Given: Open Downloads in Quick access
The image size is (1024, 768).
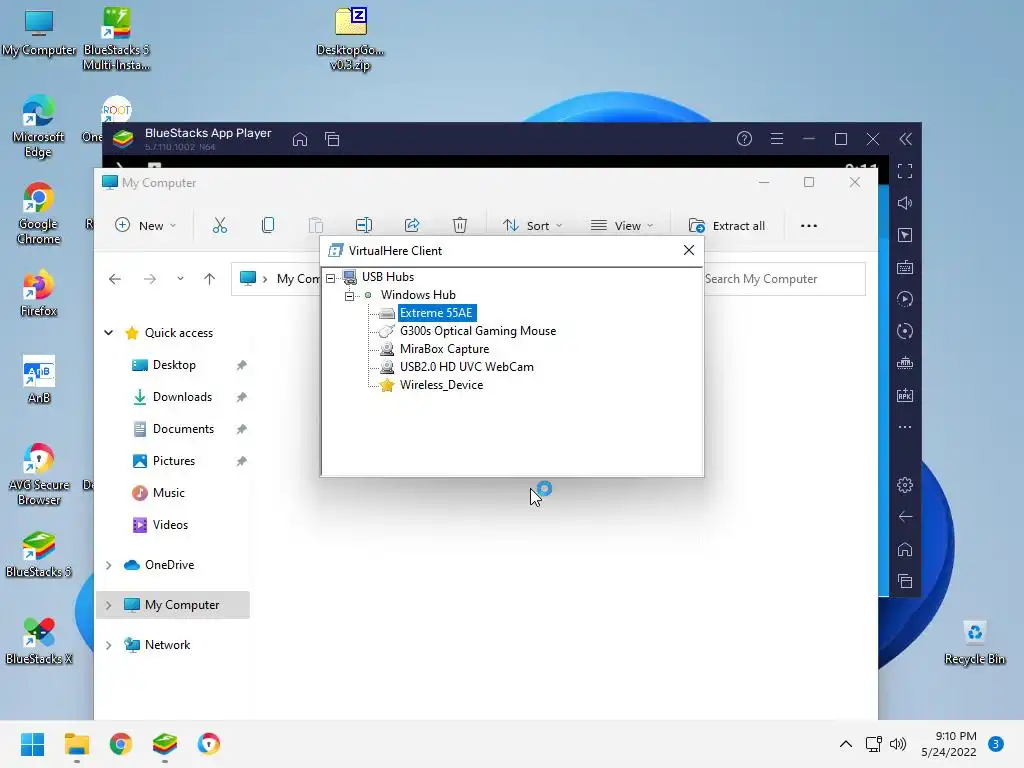Looking at the screenshot, I should pyautogui.click(x=182, y=397).
